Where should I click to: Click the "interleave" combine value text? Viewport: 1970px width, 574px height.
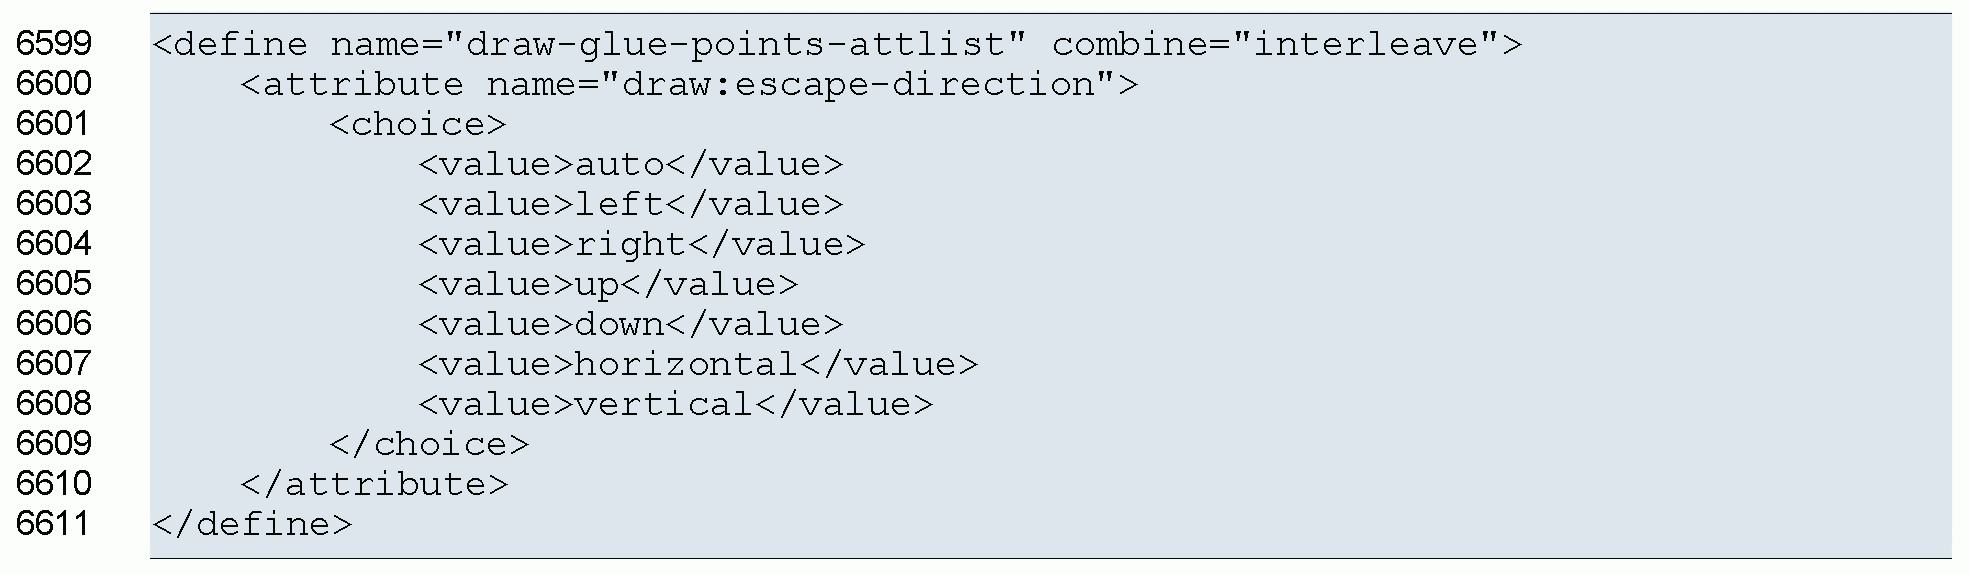[x=1366, y=45]
